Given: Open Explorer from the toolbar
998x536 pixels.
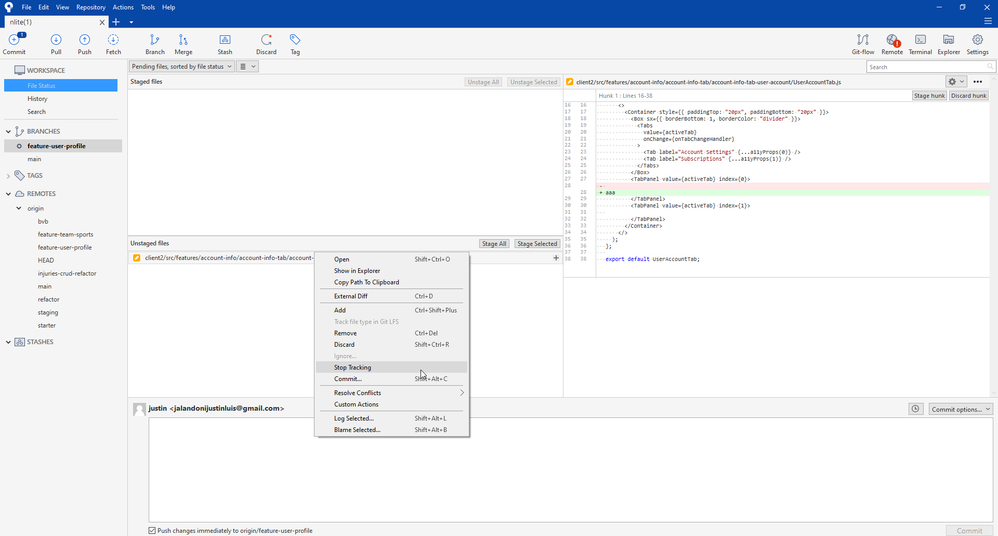Looking at the screenshot, I should (948, 44).
